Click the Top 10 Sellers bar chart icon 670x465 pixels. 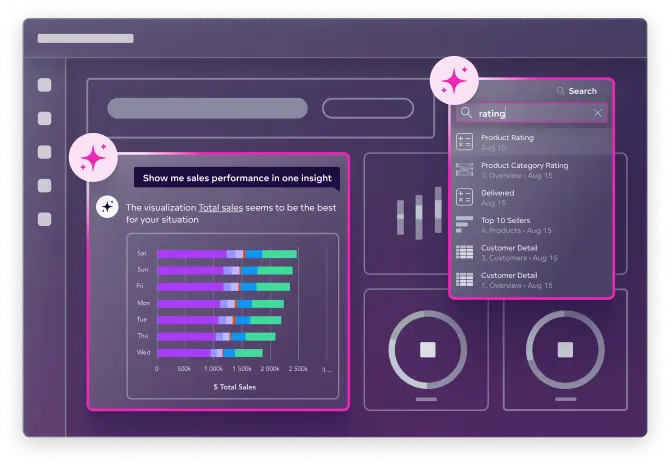point(464,224)
